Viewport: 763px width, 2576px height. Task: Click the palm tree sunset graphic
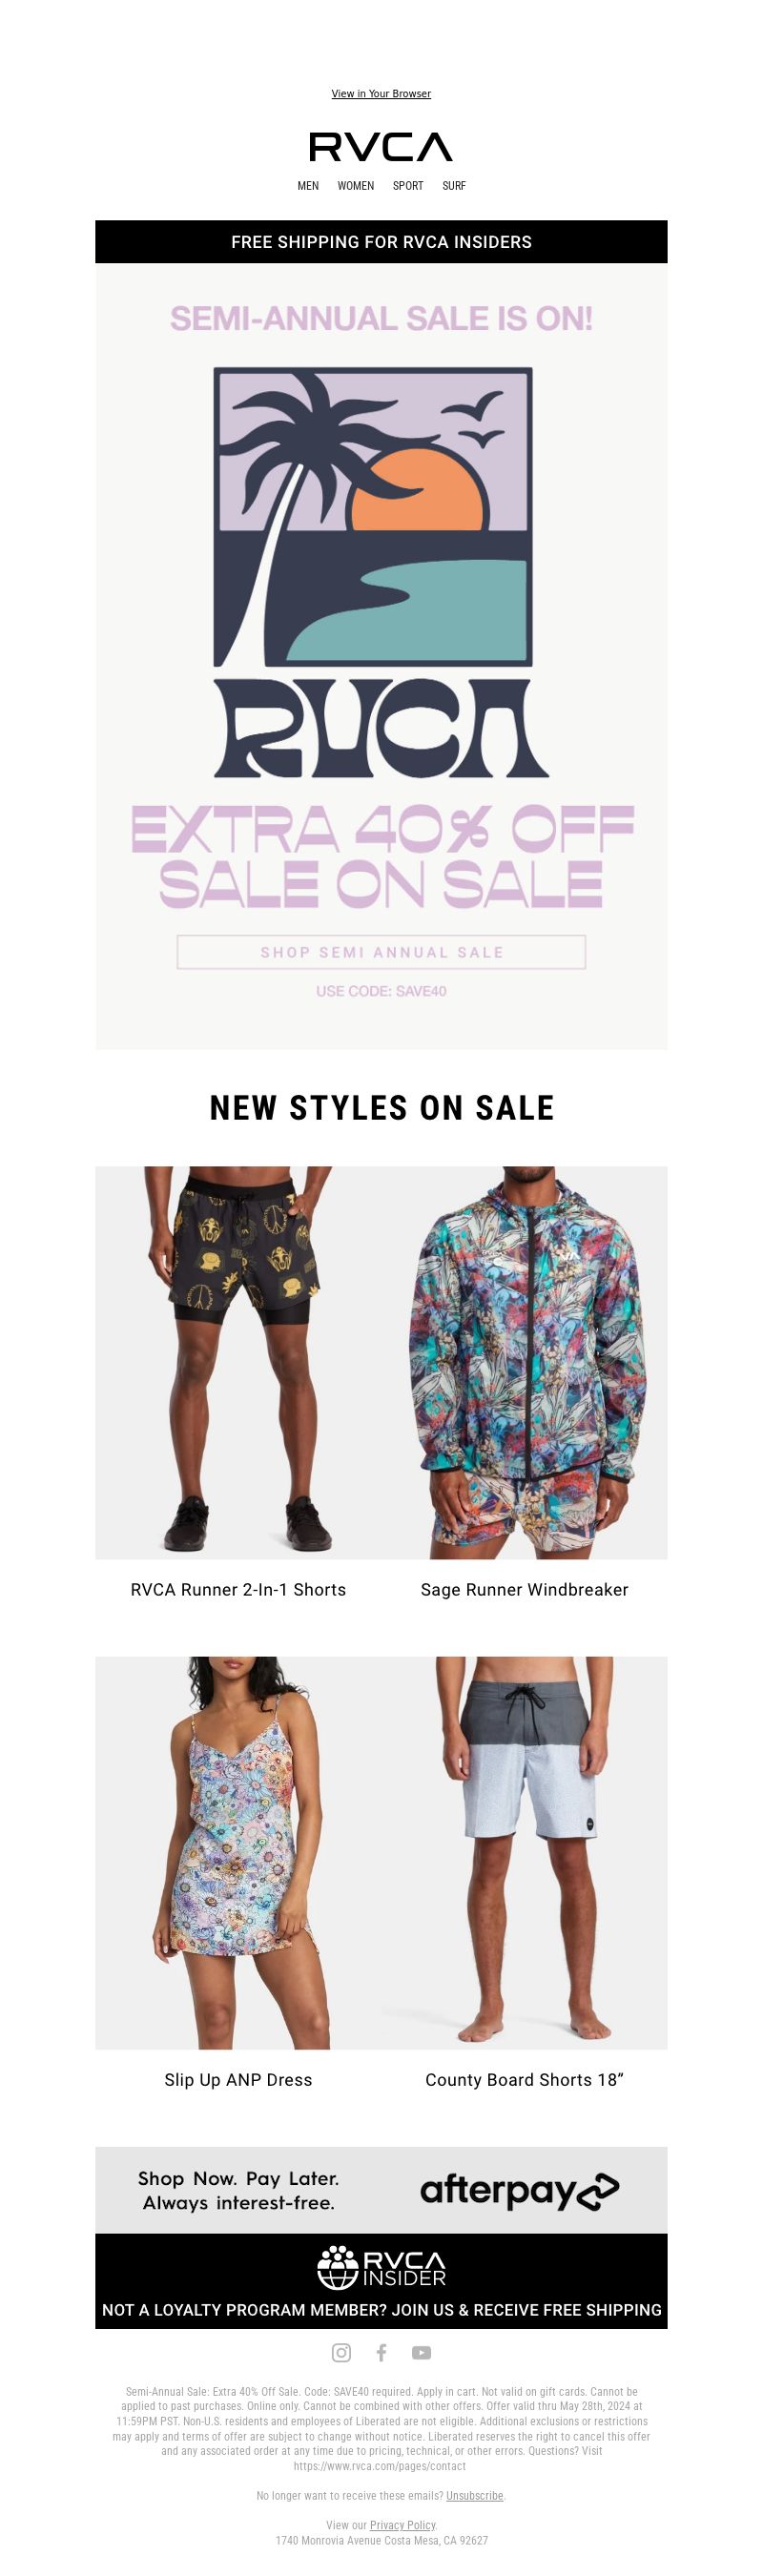(373, 517)
